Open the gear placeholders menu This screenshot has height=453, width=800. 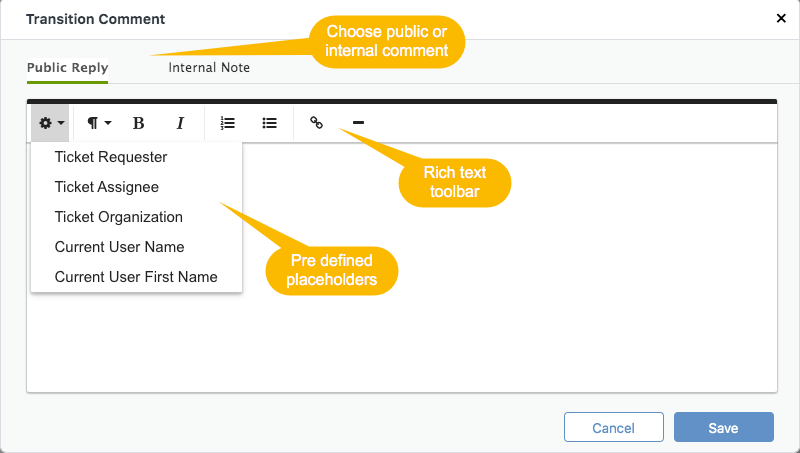click(x=51, y=123)
